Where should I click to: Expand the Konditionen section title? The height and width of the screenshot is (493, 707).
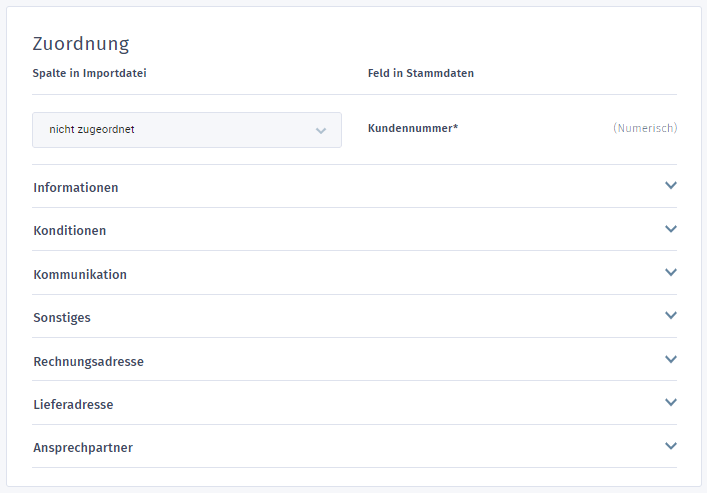70,231
